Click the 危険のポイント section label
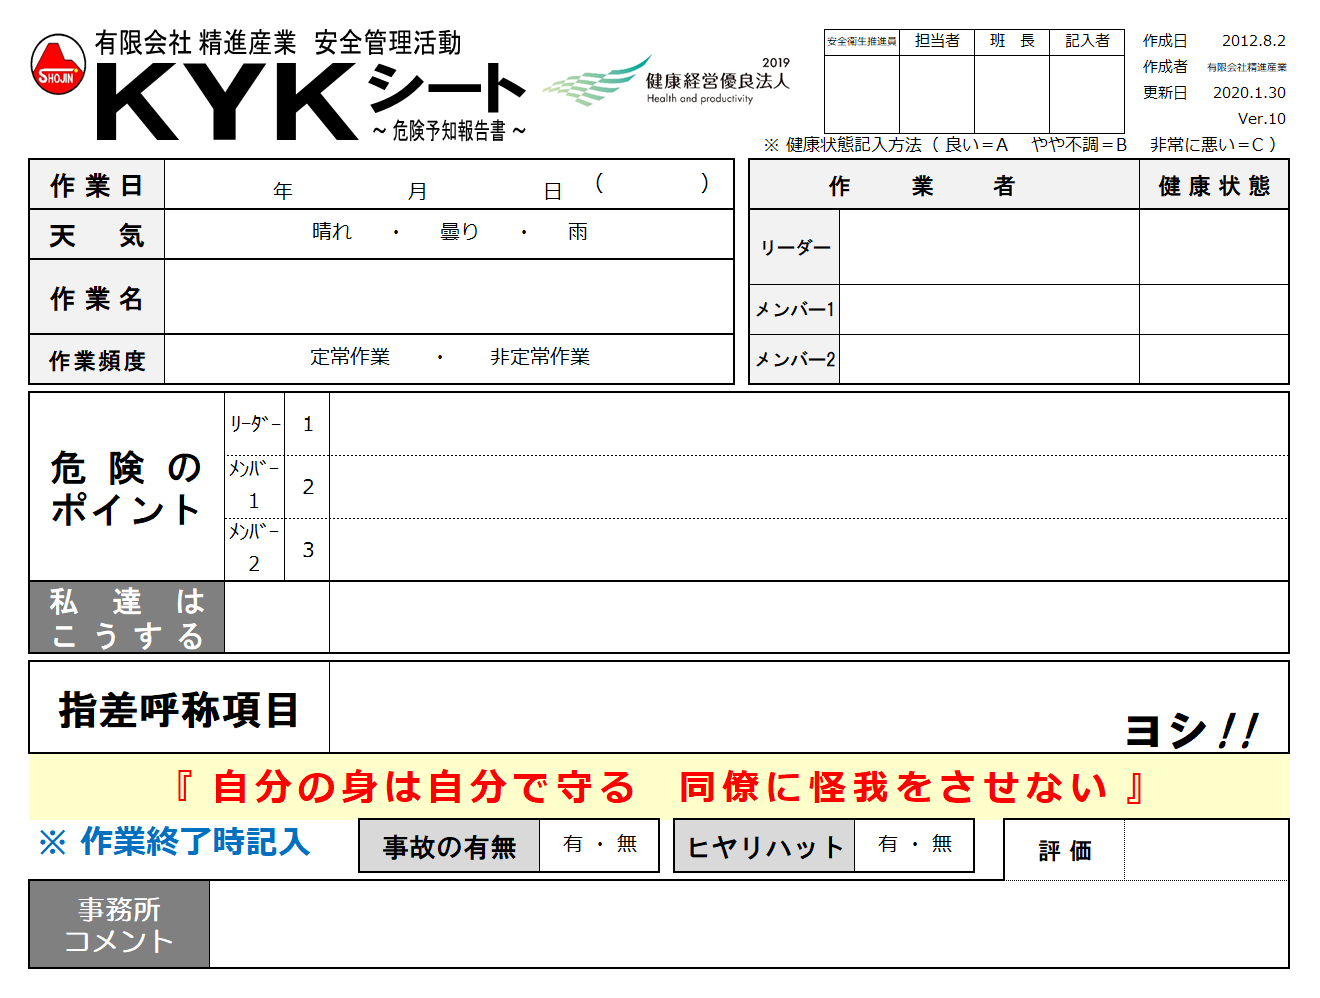This screenshot has height=998, width=1320. [127, 488]
